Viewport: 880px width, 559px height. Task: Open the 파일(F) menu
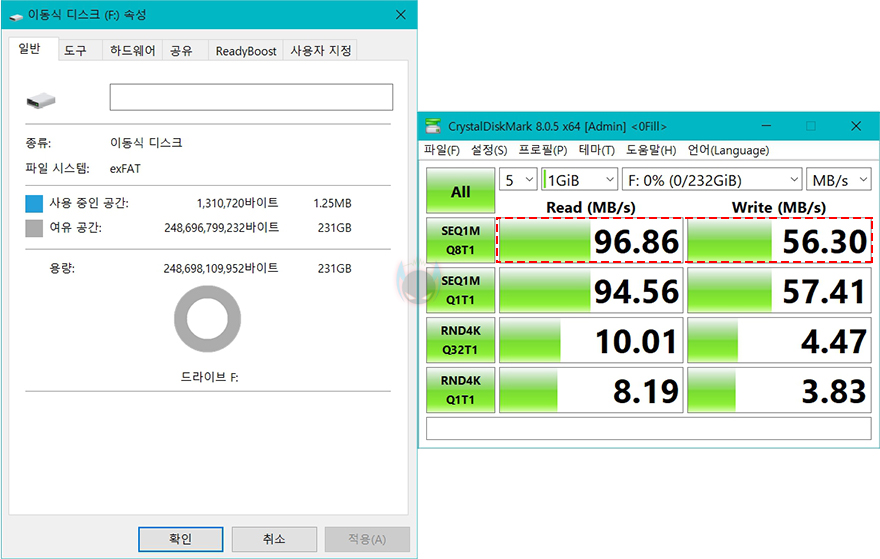coord(442,150)
